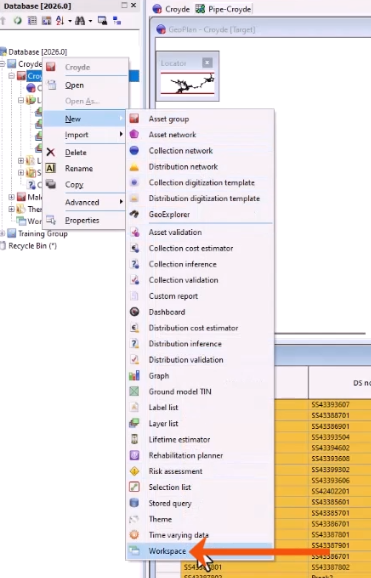Click the Rehabilitation planner purple icon
This screenshot has height=578, width=371.
pyautogui.click(x=134, y=455)
